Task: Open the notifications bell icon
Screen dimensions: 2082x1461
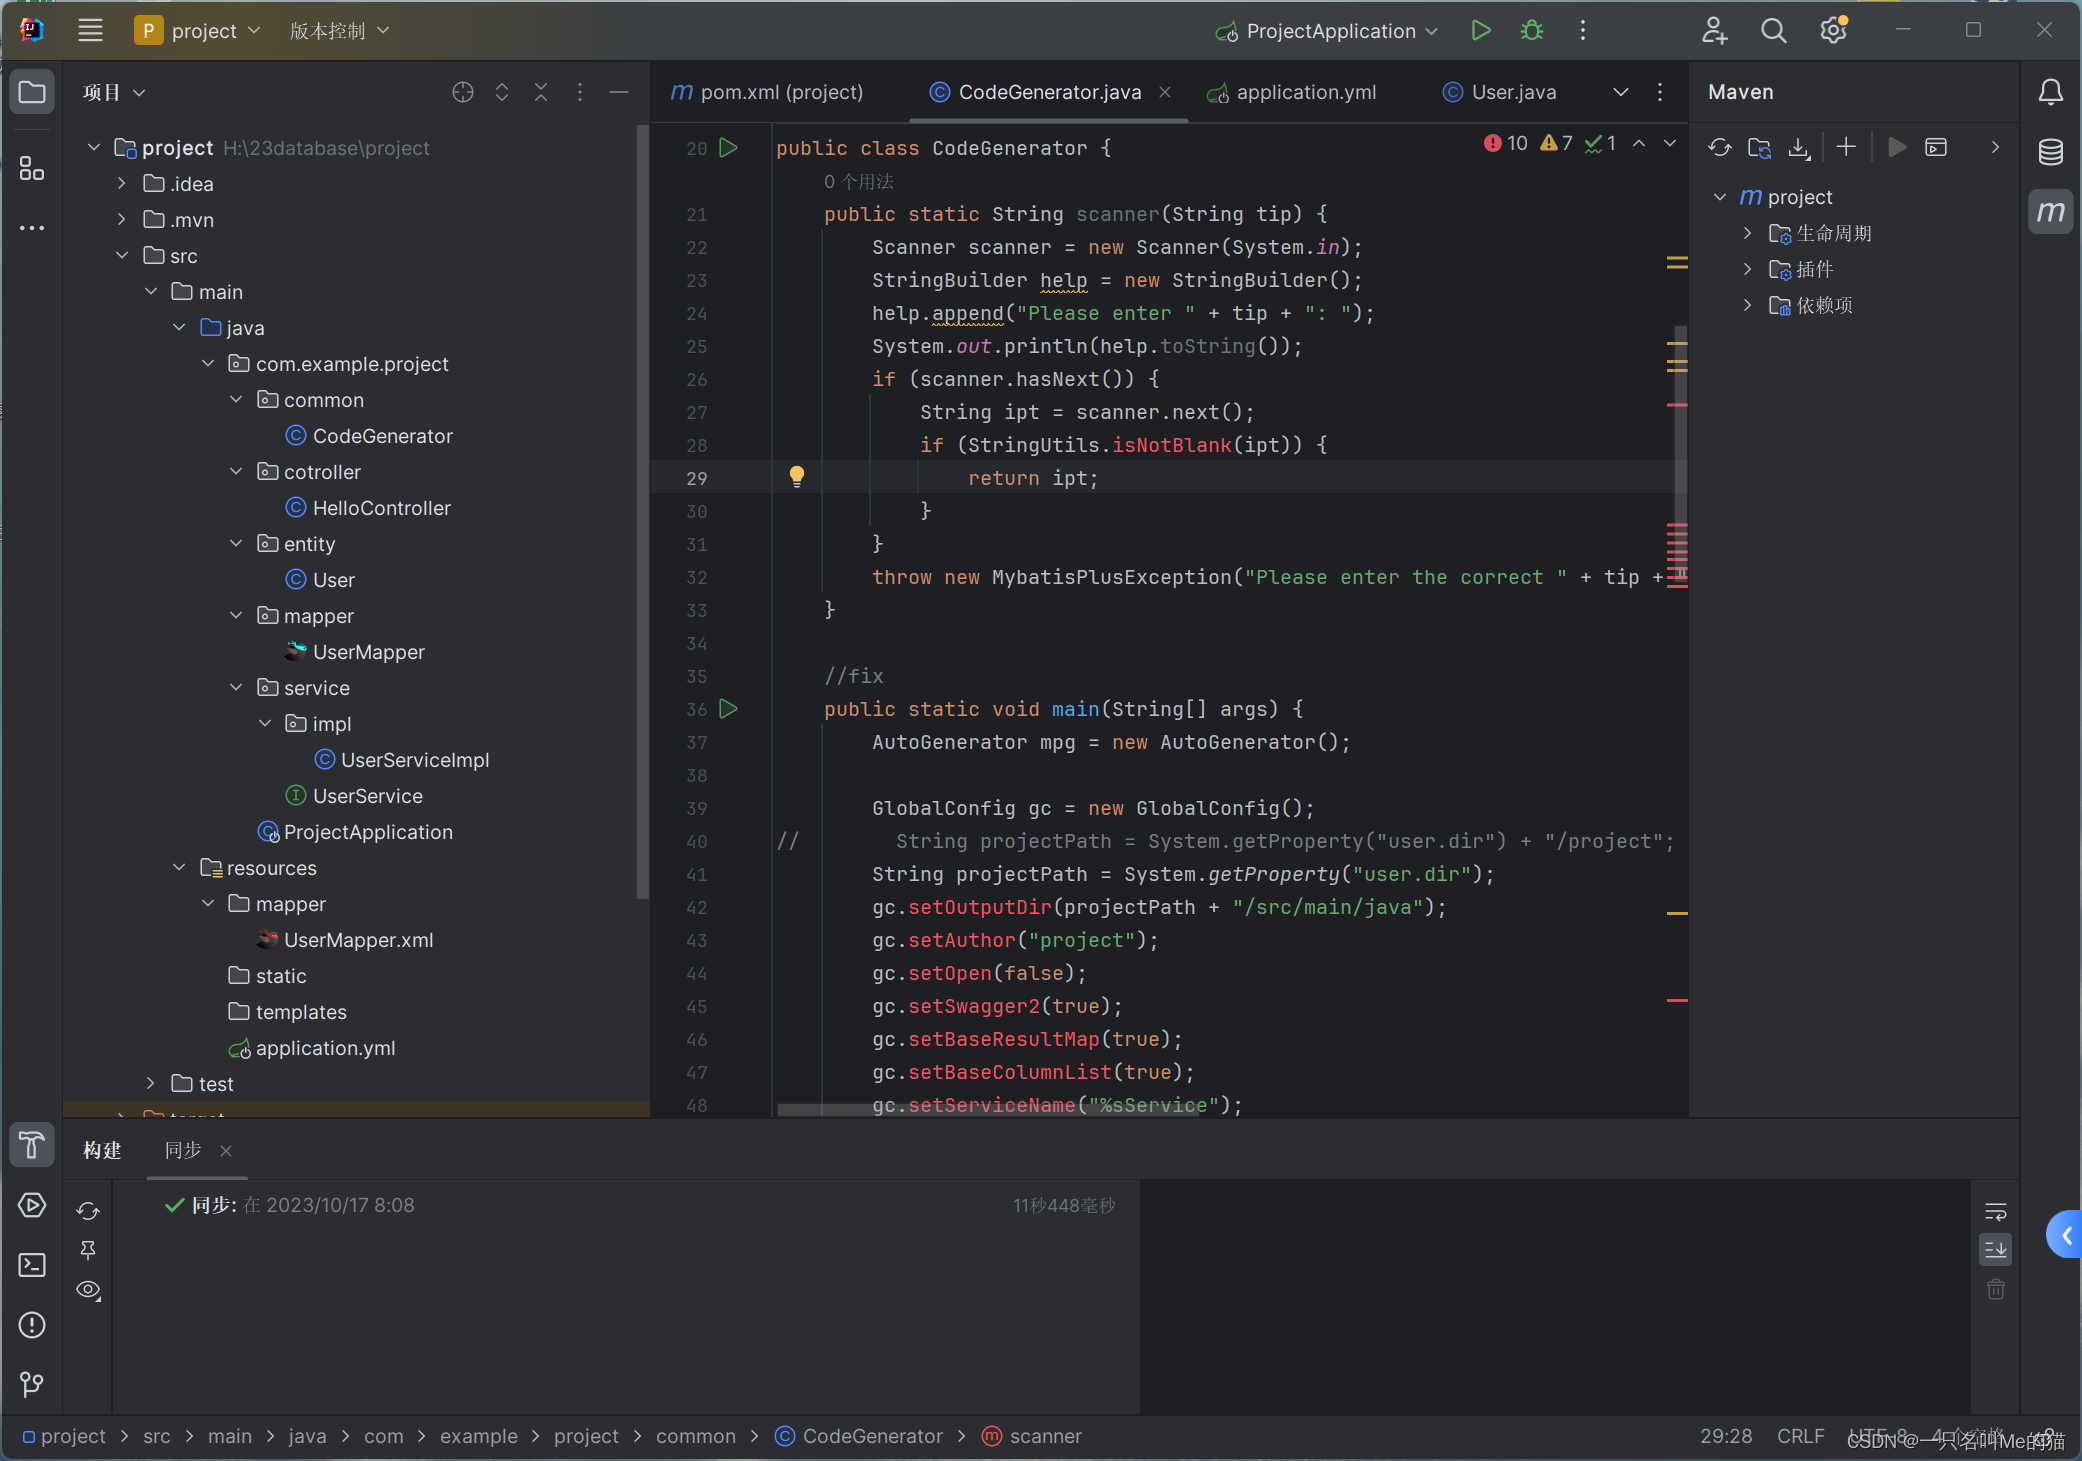Action: coord(2050,92)
